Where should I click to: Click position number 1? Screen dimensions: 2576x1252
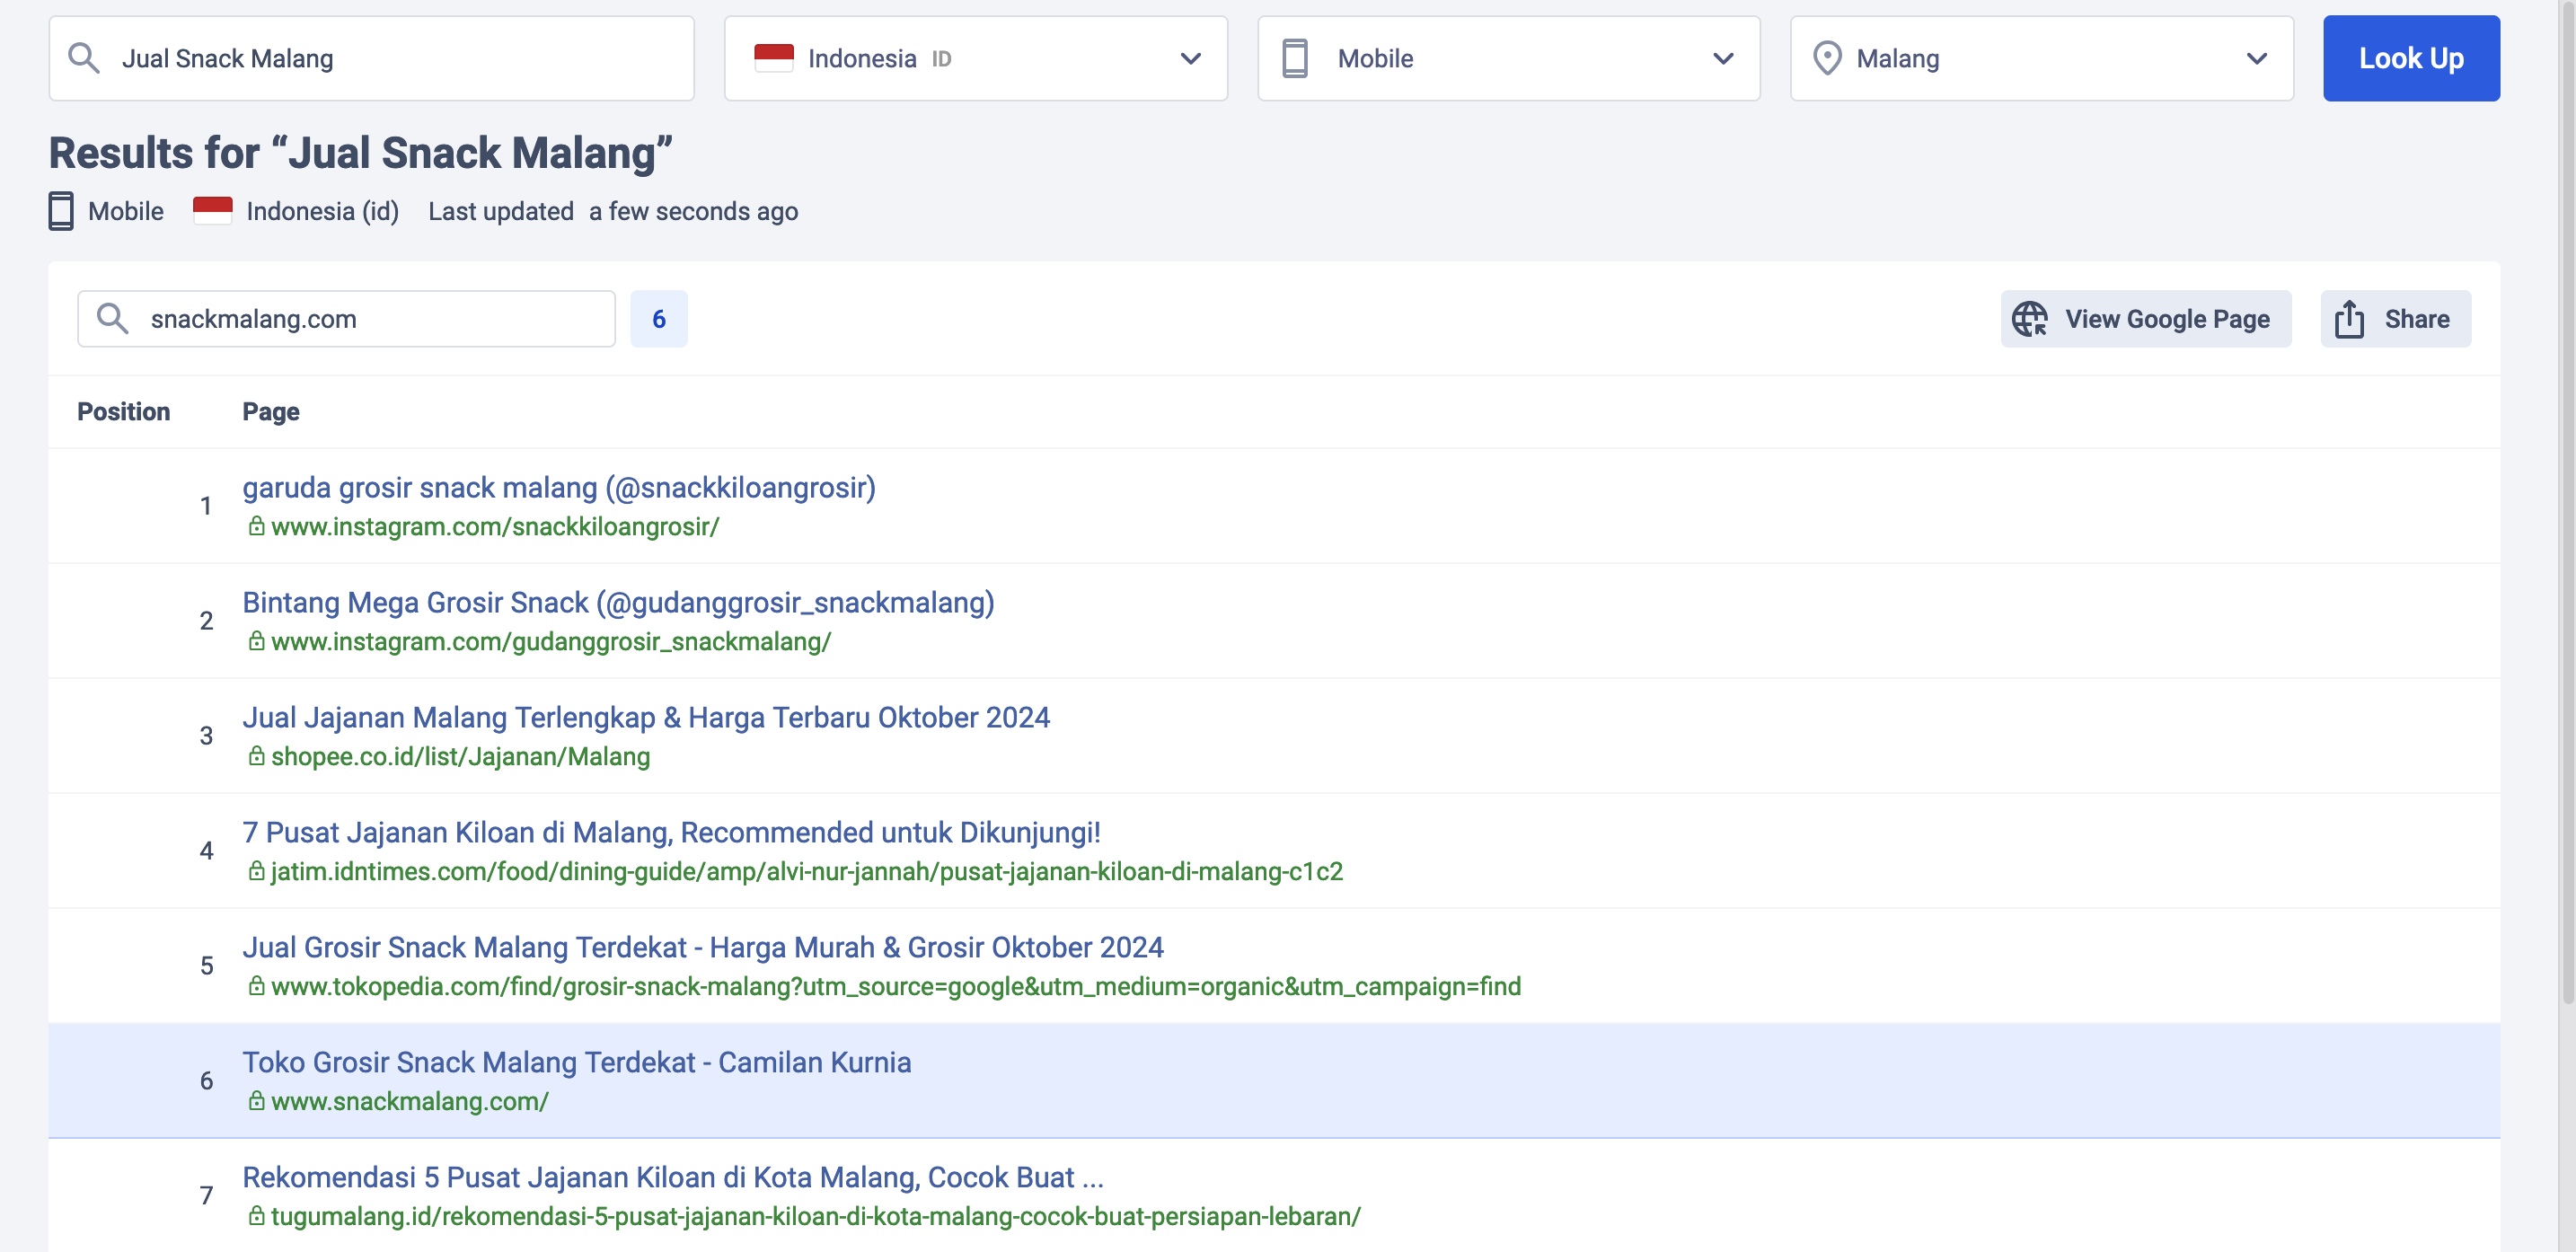click(x=206, y=505)
